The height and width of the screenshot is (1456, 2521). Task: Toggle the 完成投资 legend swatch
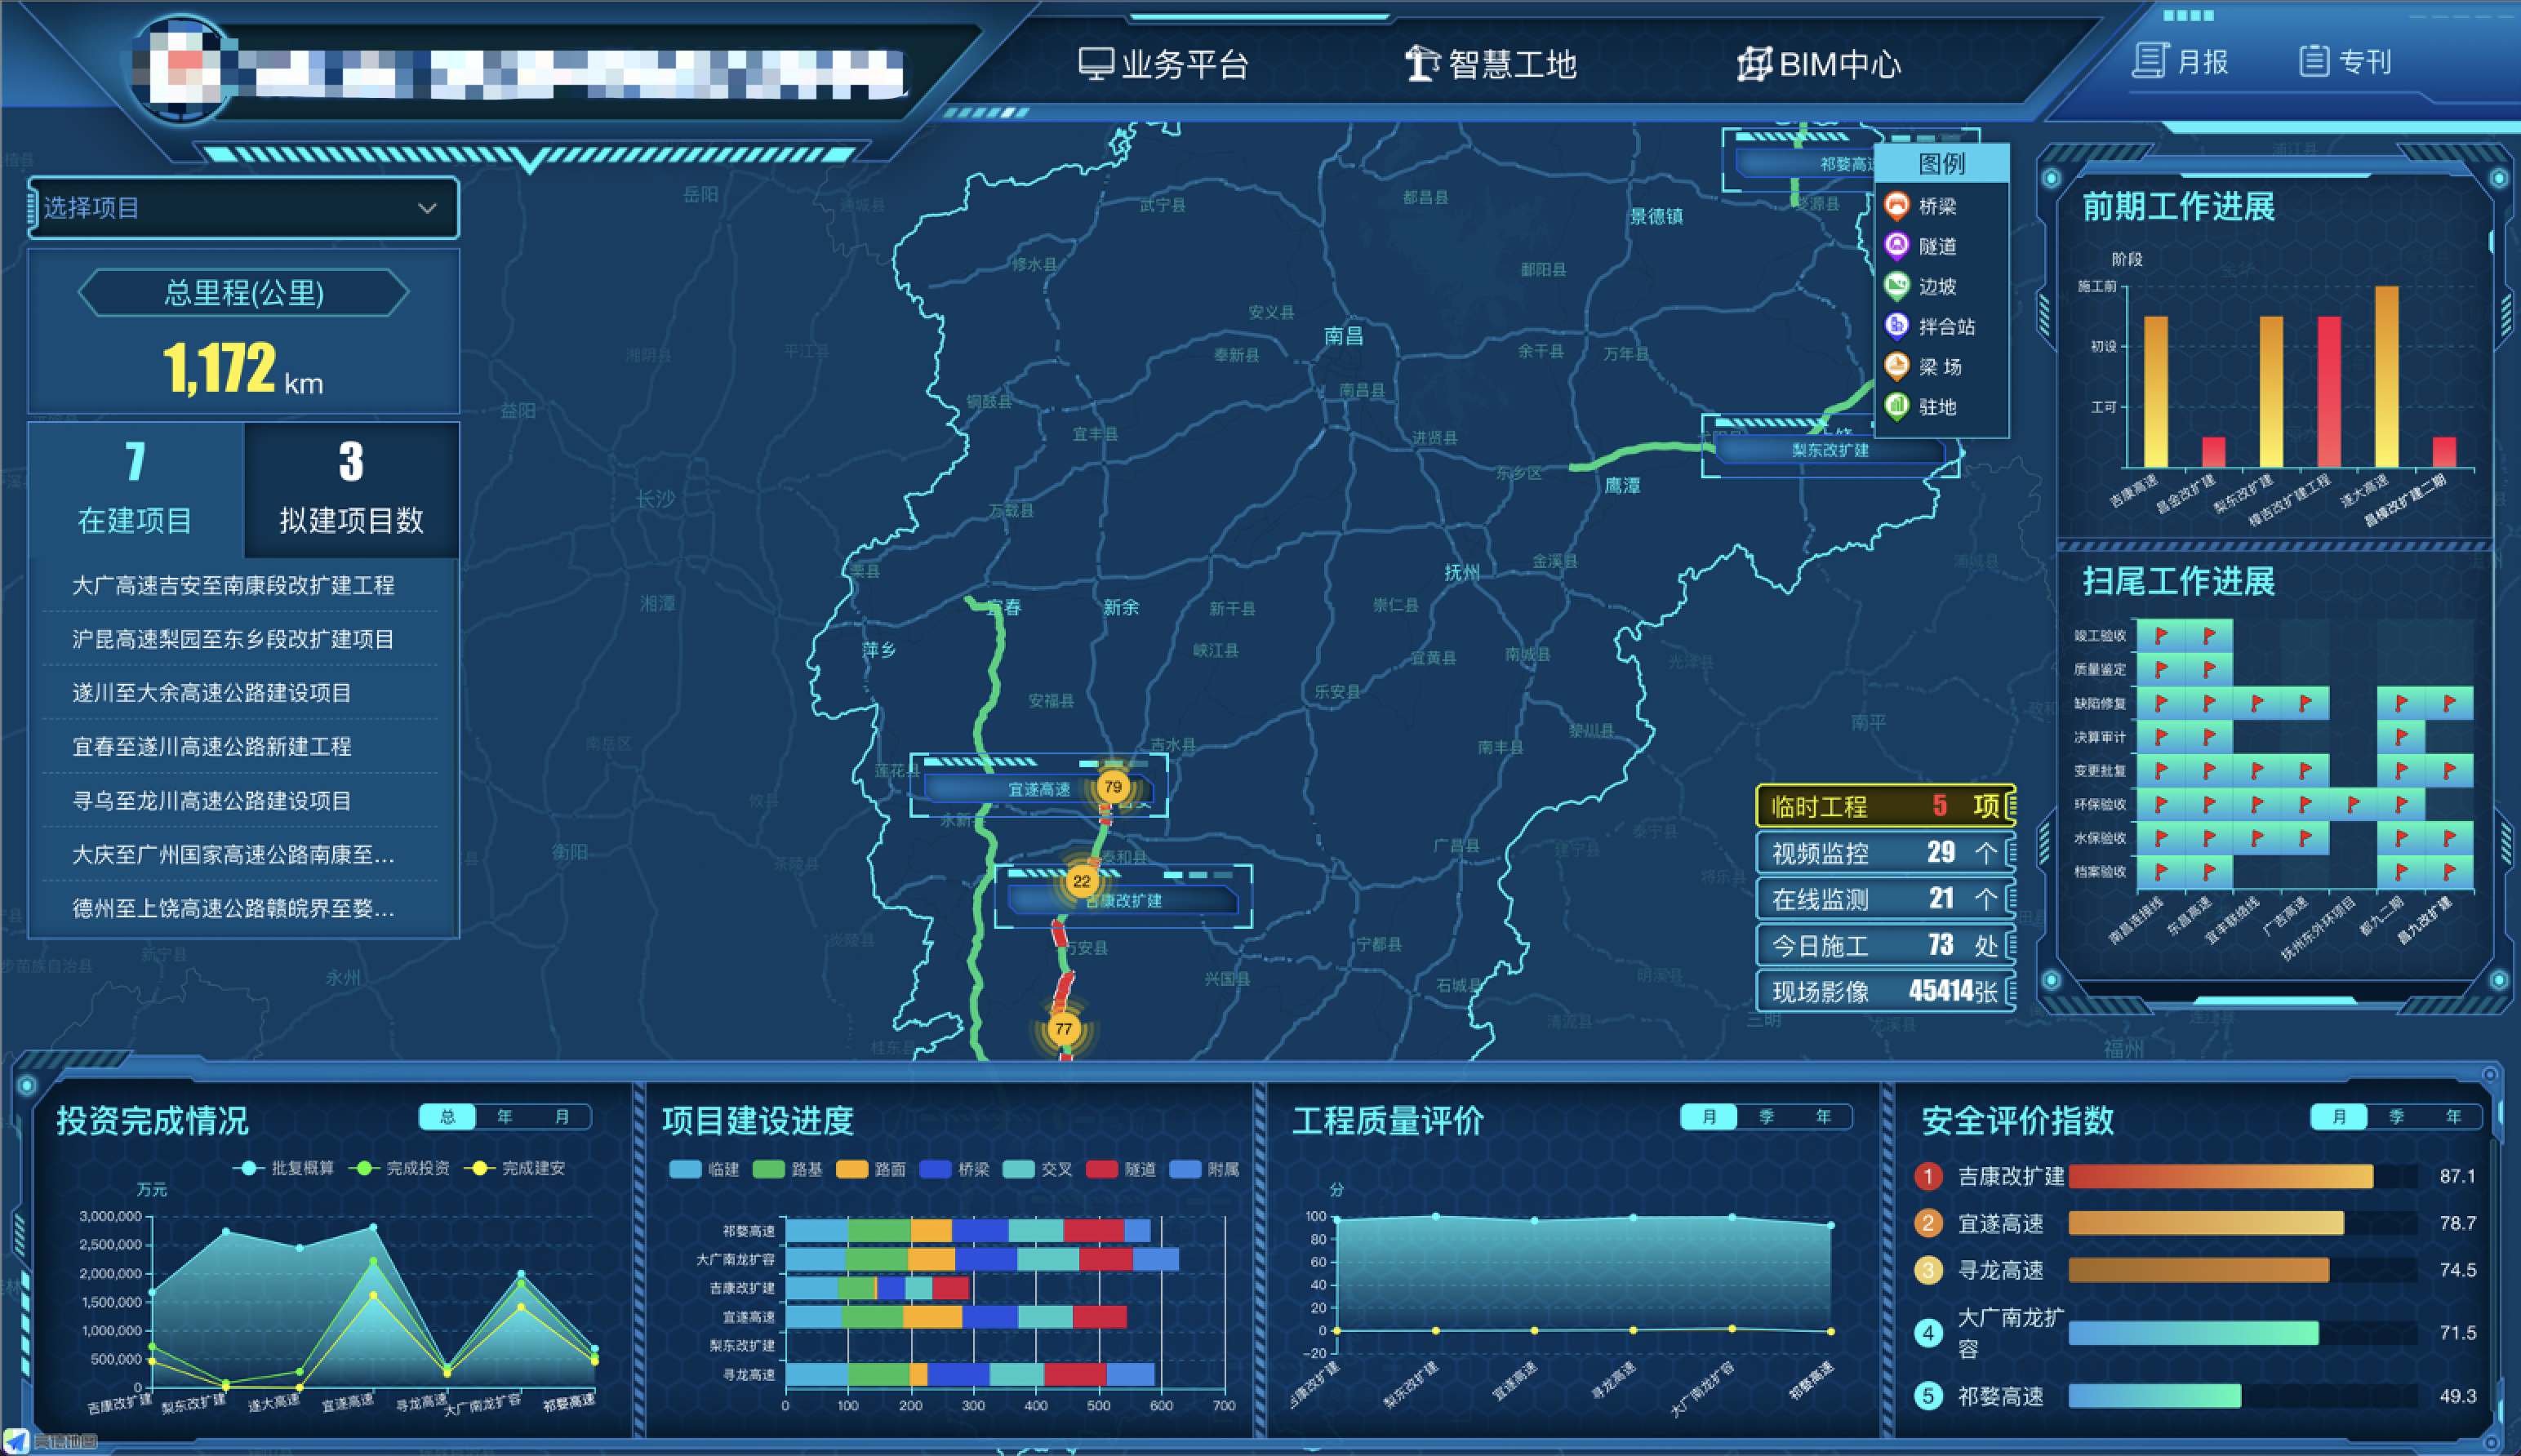pos(365,1168)
